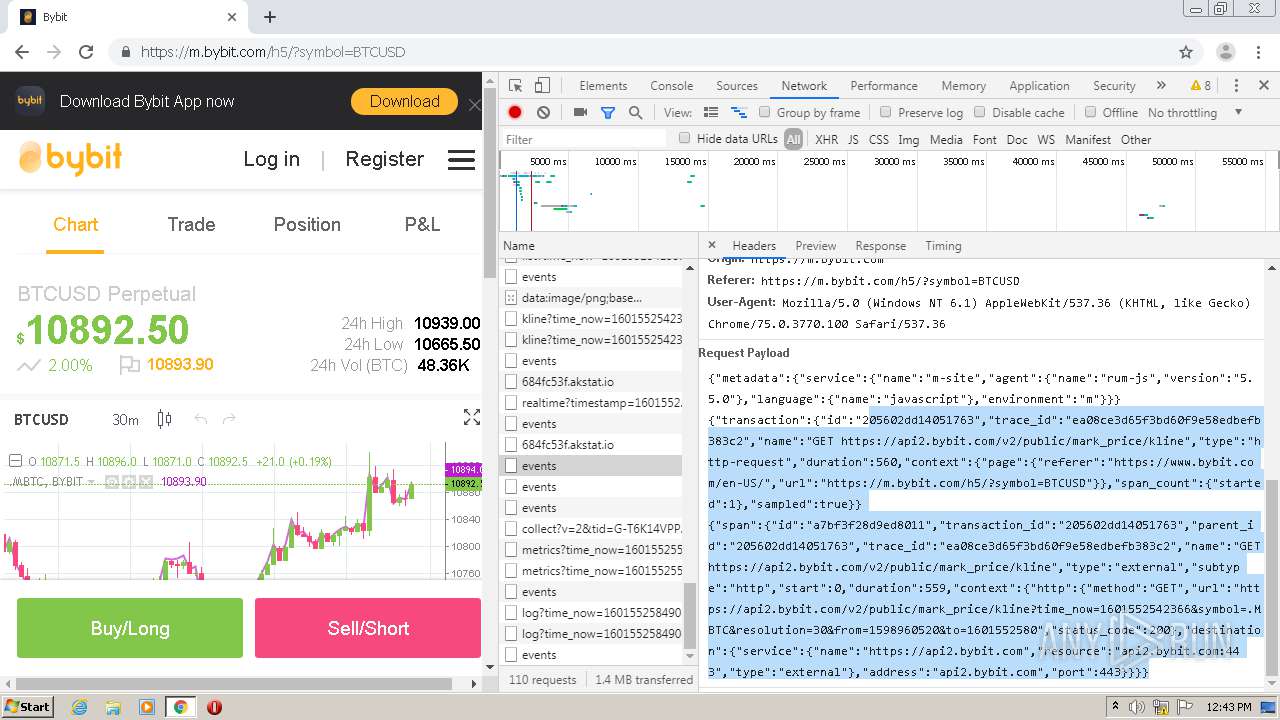Image resolution: width=1280 pixels, height=720 pixels.
Task: Open a new browser tab
Action: point(270,17)
